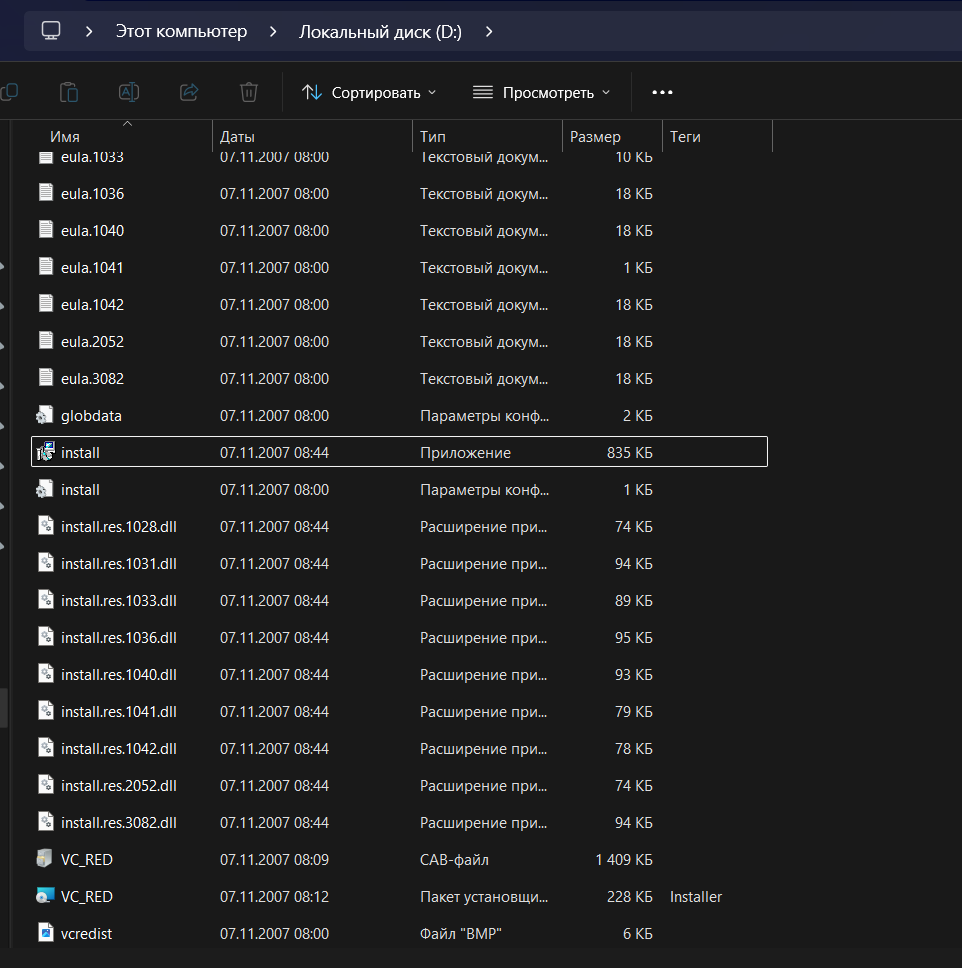
Task: Select the eula.1036 file icon
Action: click(46, 193)
